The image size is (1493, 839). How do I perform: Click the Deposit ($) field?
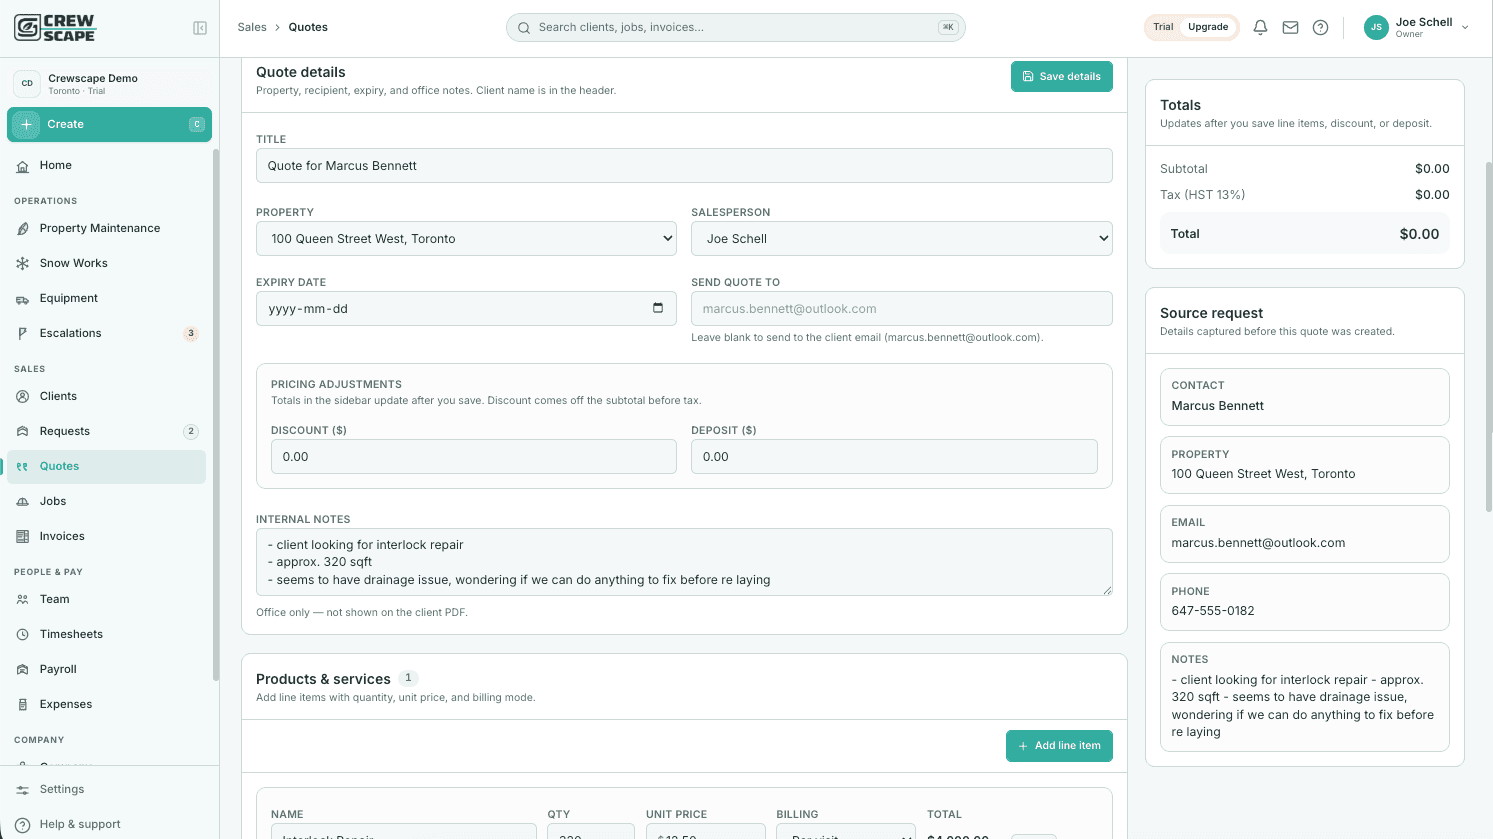(894, 457)
